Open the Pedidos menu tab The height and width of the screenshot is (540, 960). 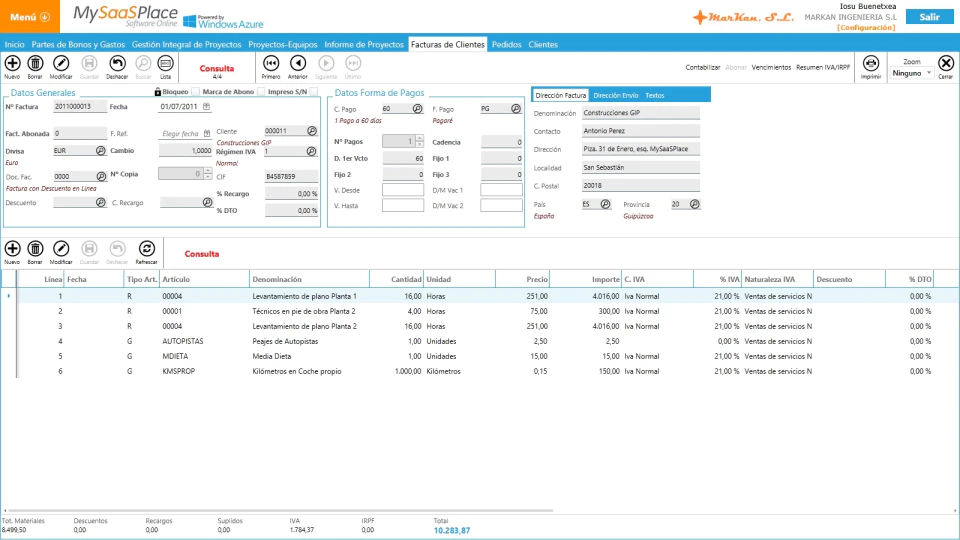point(506,45)
